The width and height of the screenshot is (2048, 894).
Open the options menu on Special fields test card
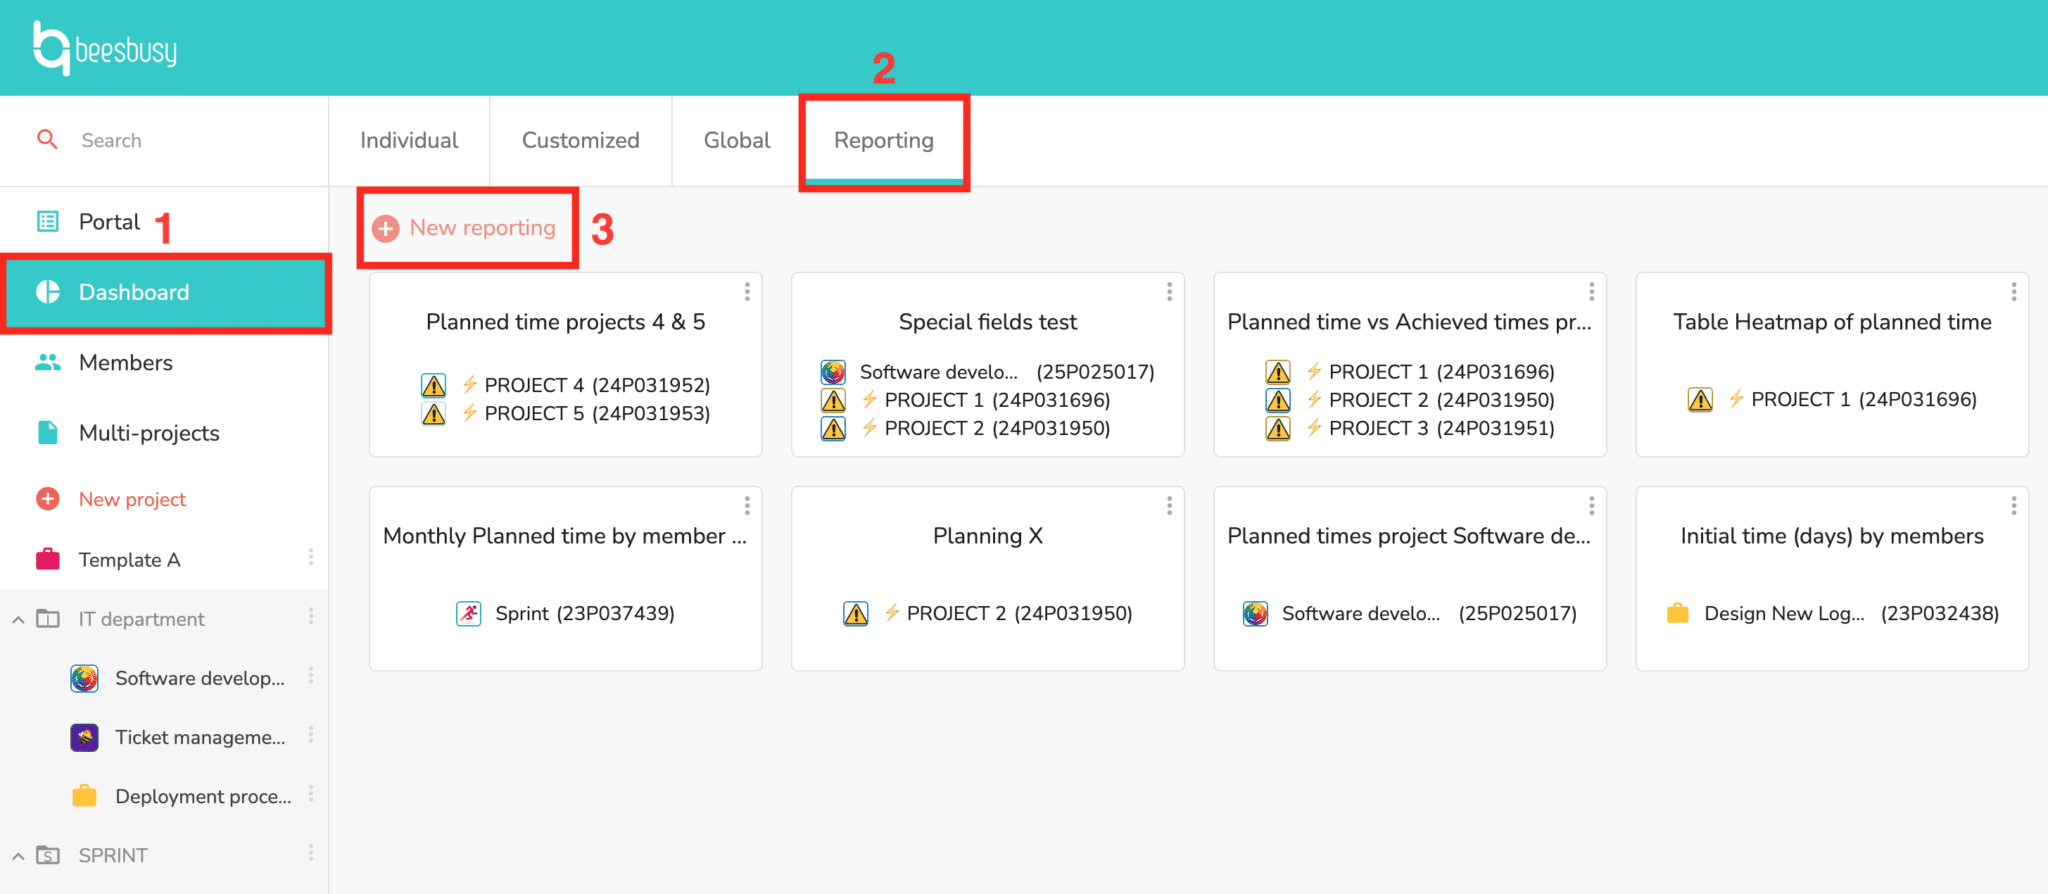1169,291
